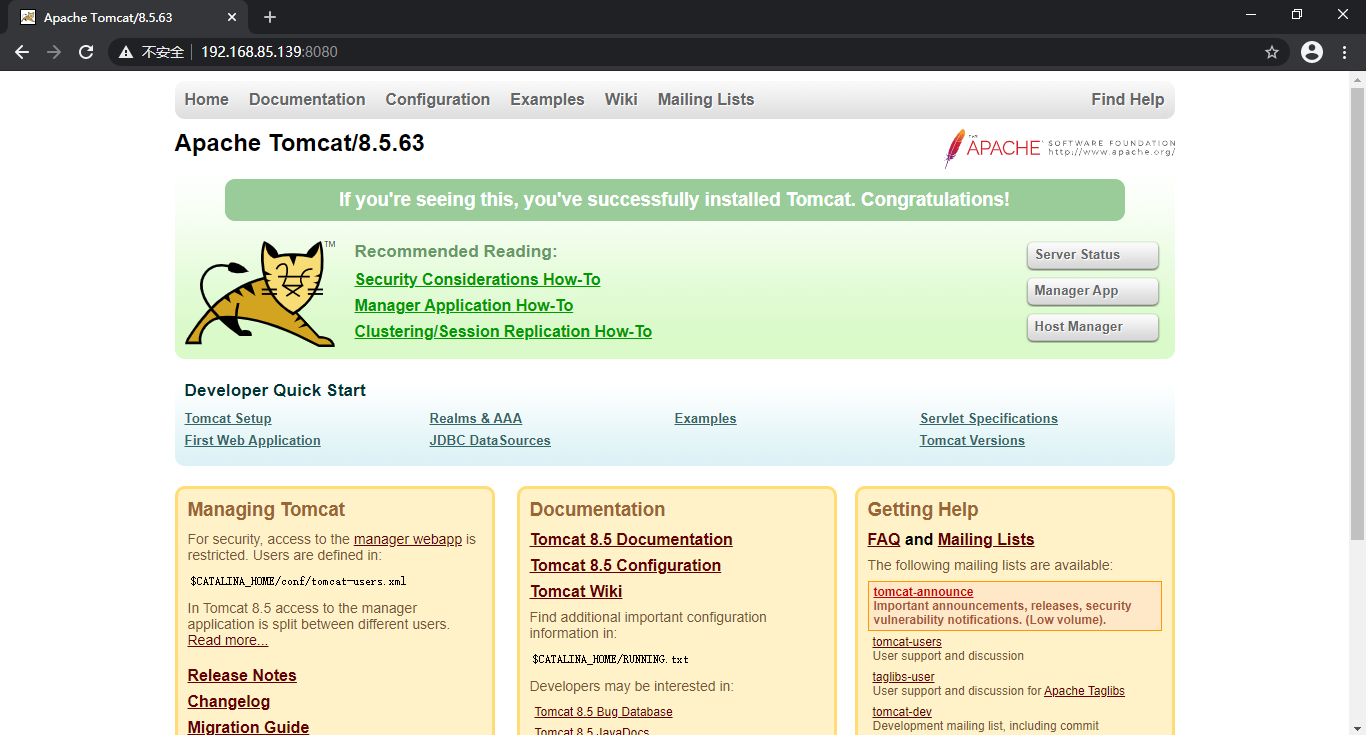
Task: Click the scrollbar down arrow
Action: (x=1357, y=727)
